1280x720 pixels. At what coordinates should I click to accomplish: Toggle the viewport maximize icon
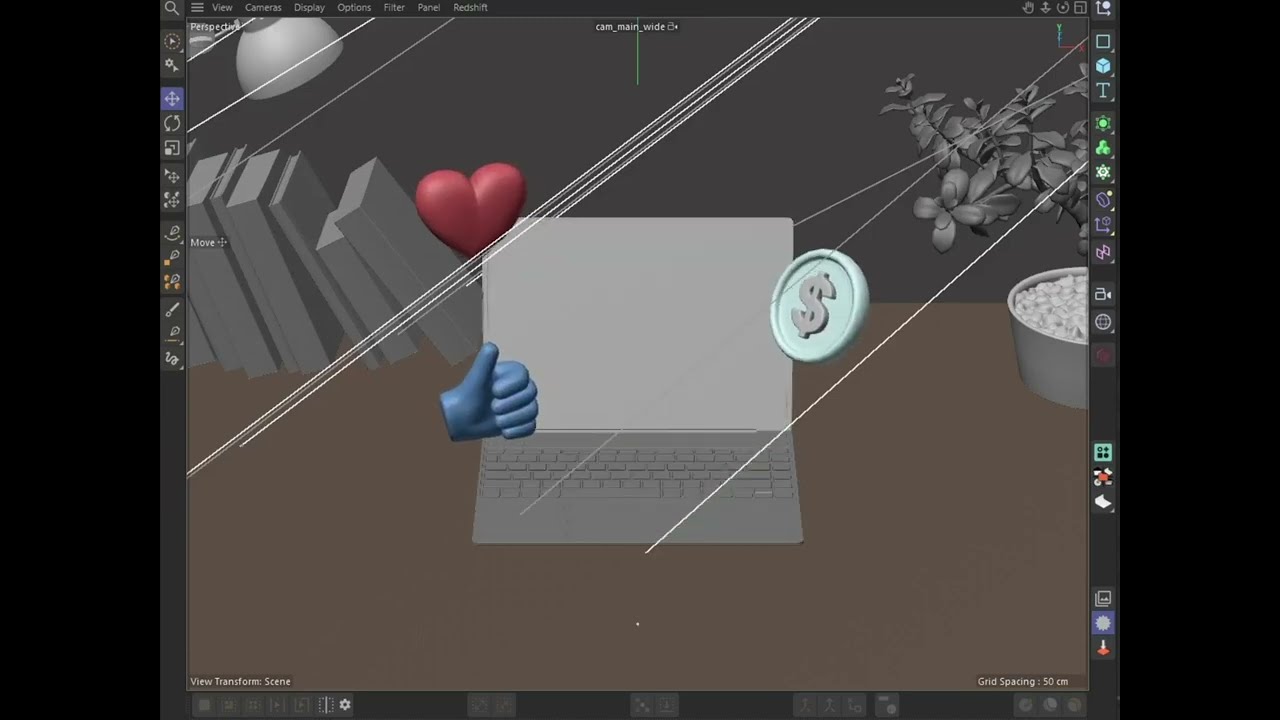(1080, 7)
